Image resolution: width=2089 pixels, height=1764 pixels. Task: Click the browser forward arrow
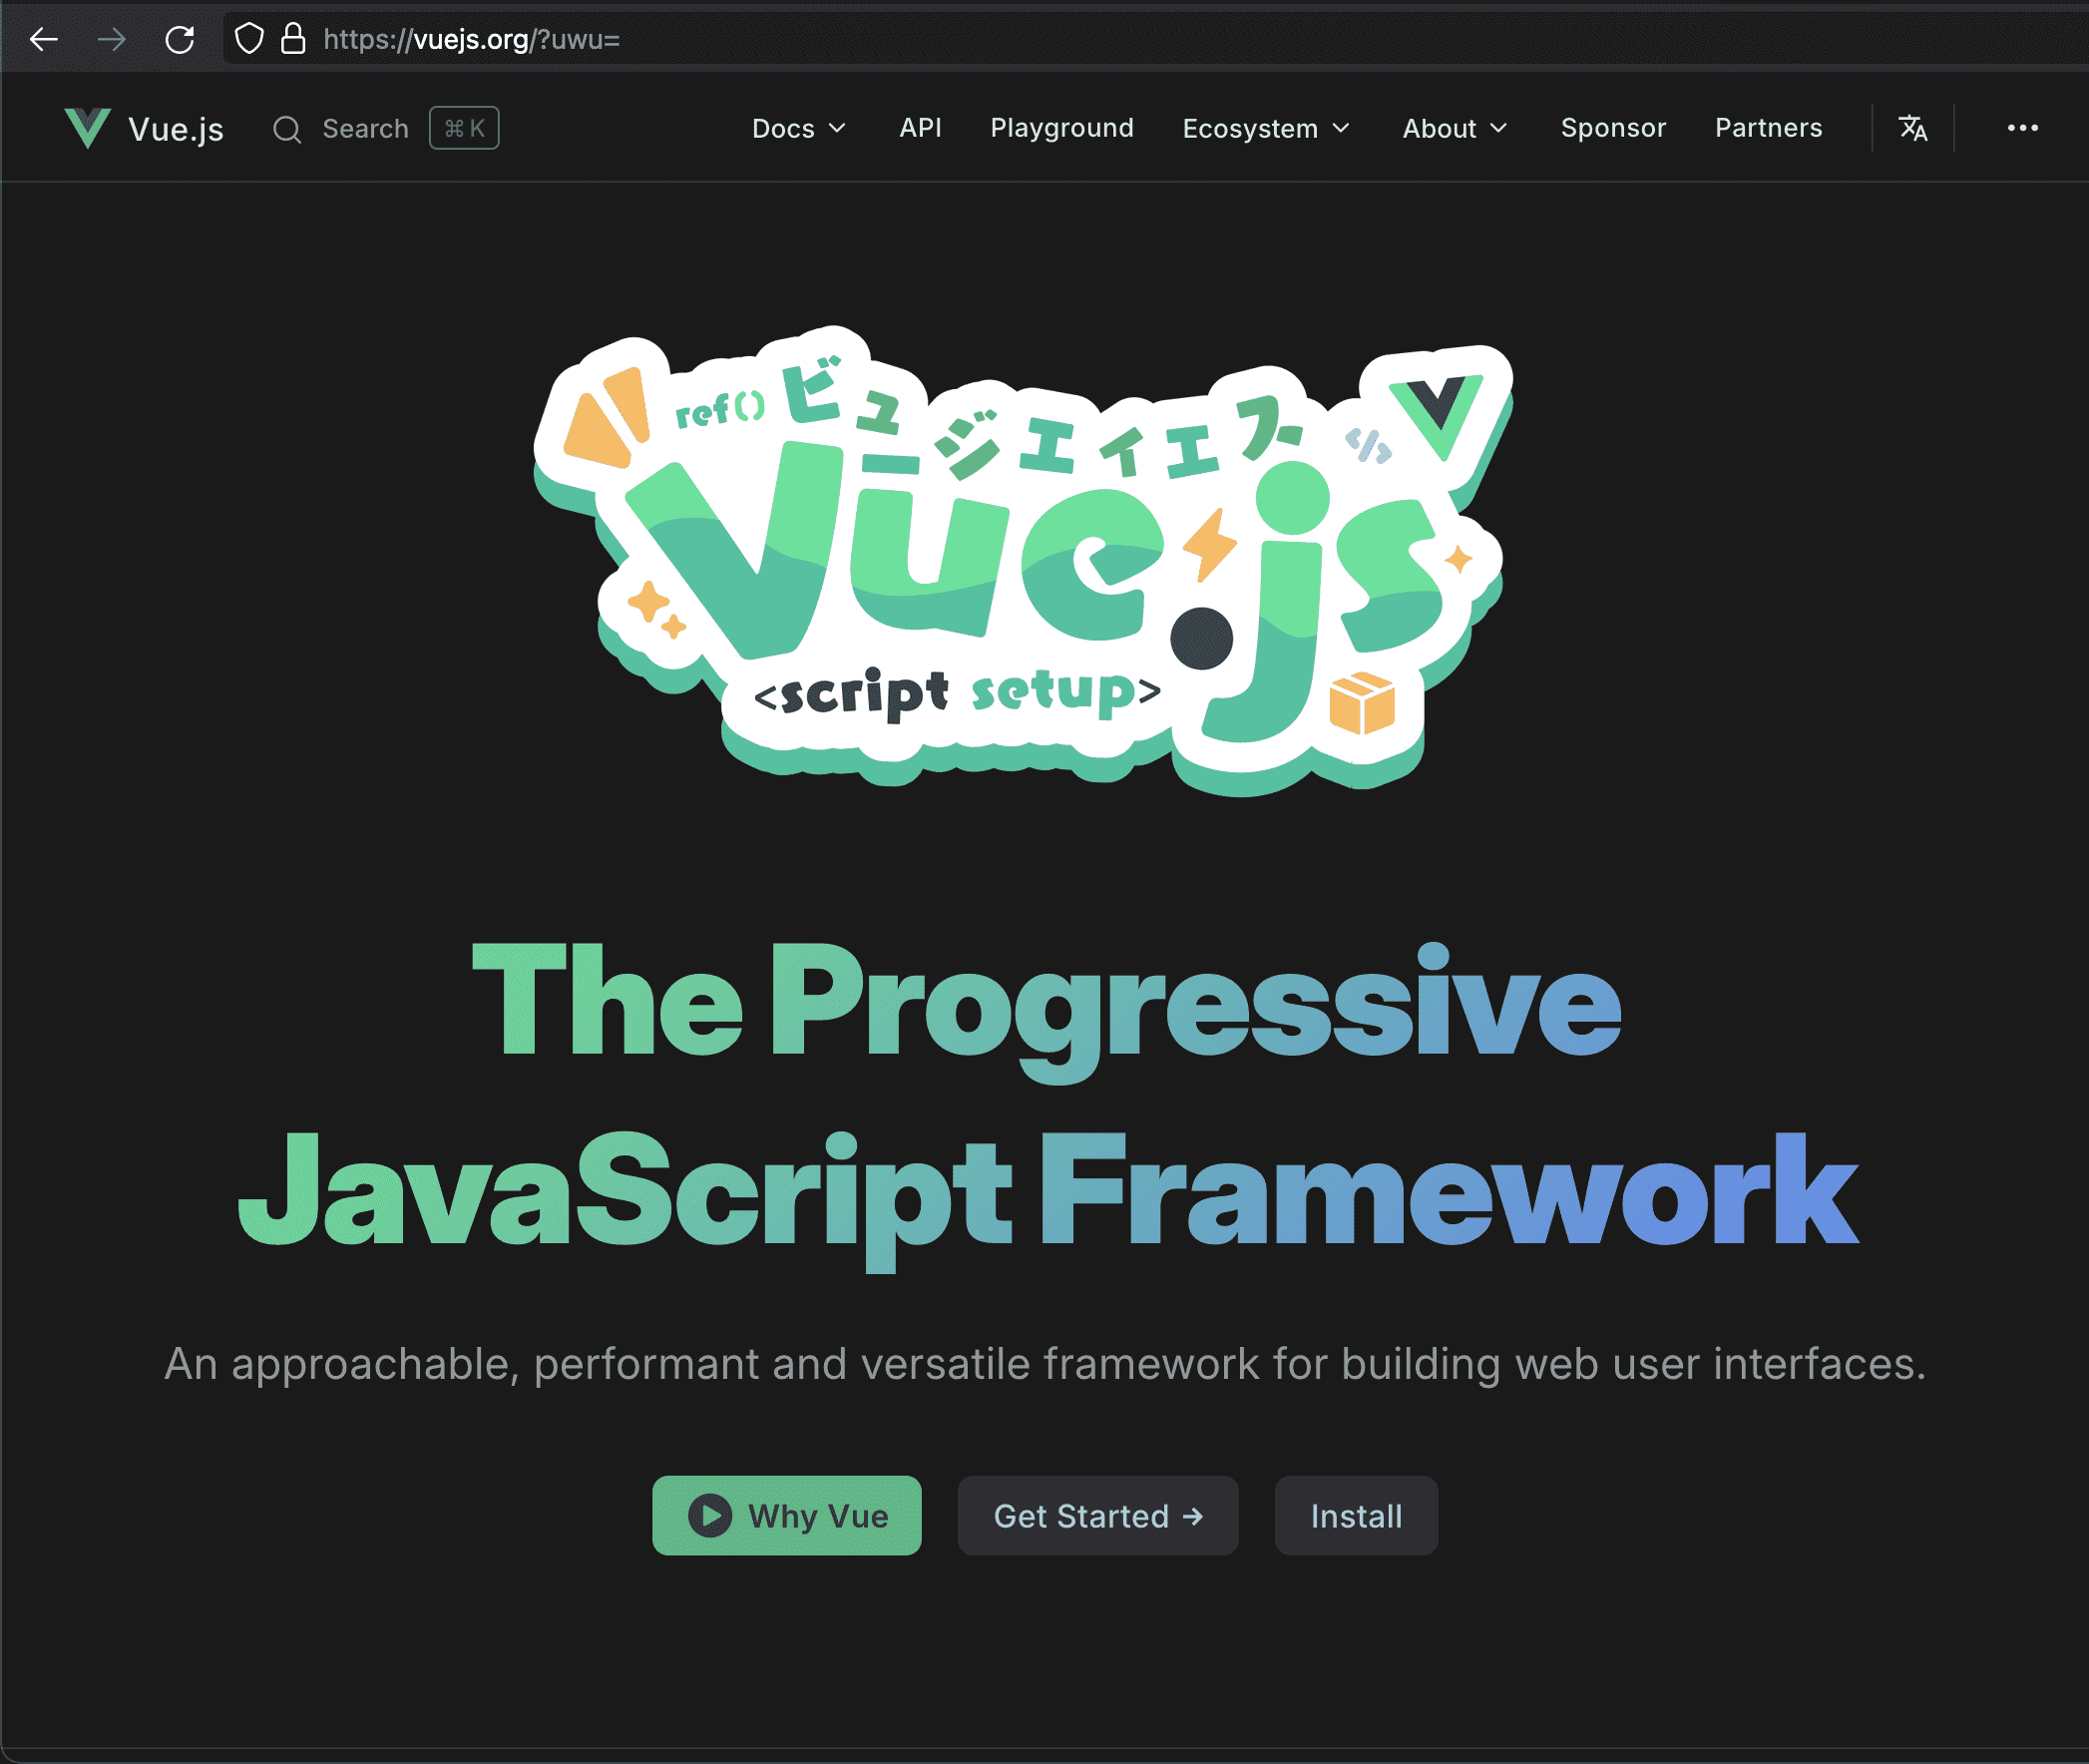112,40
